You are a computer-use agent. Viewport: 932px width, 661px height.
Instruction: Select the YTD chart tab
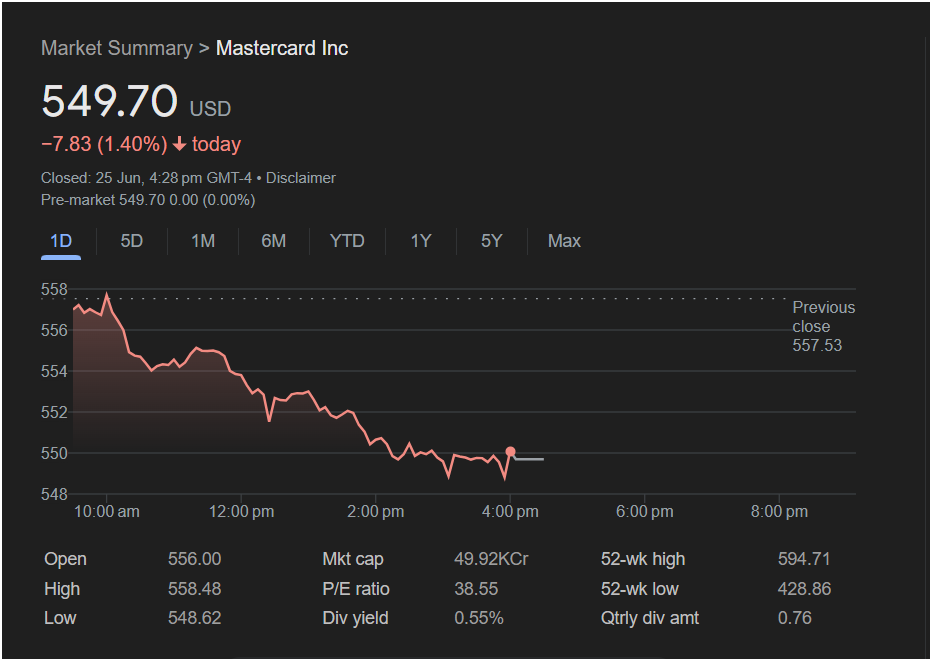[x=347, y=241]
